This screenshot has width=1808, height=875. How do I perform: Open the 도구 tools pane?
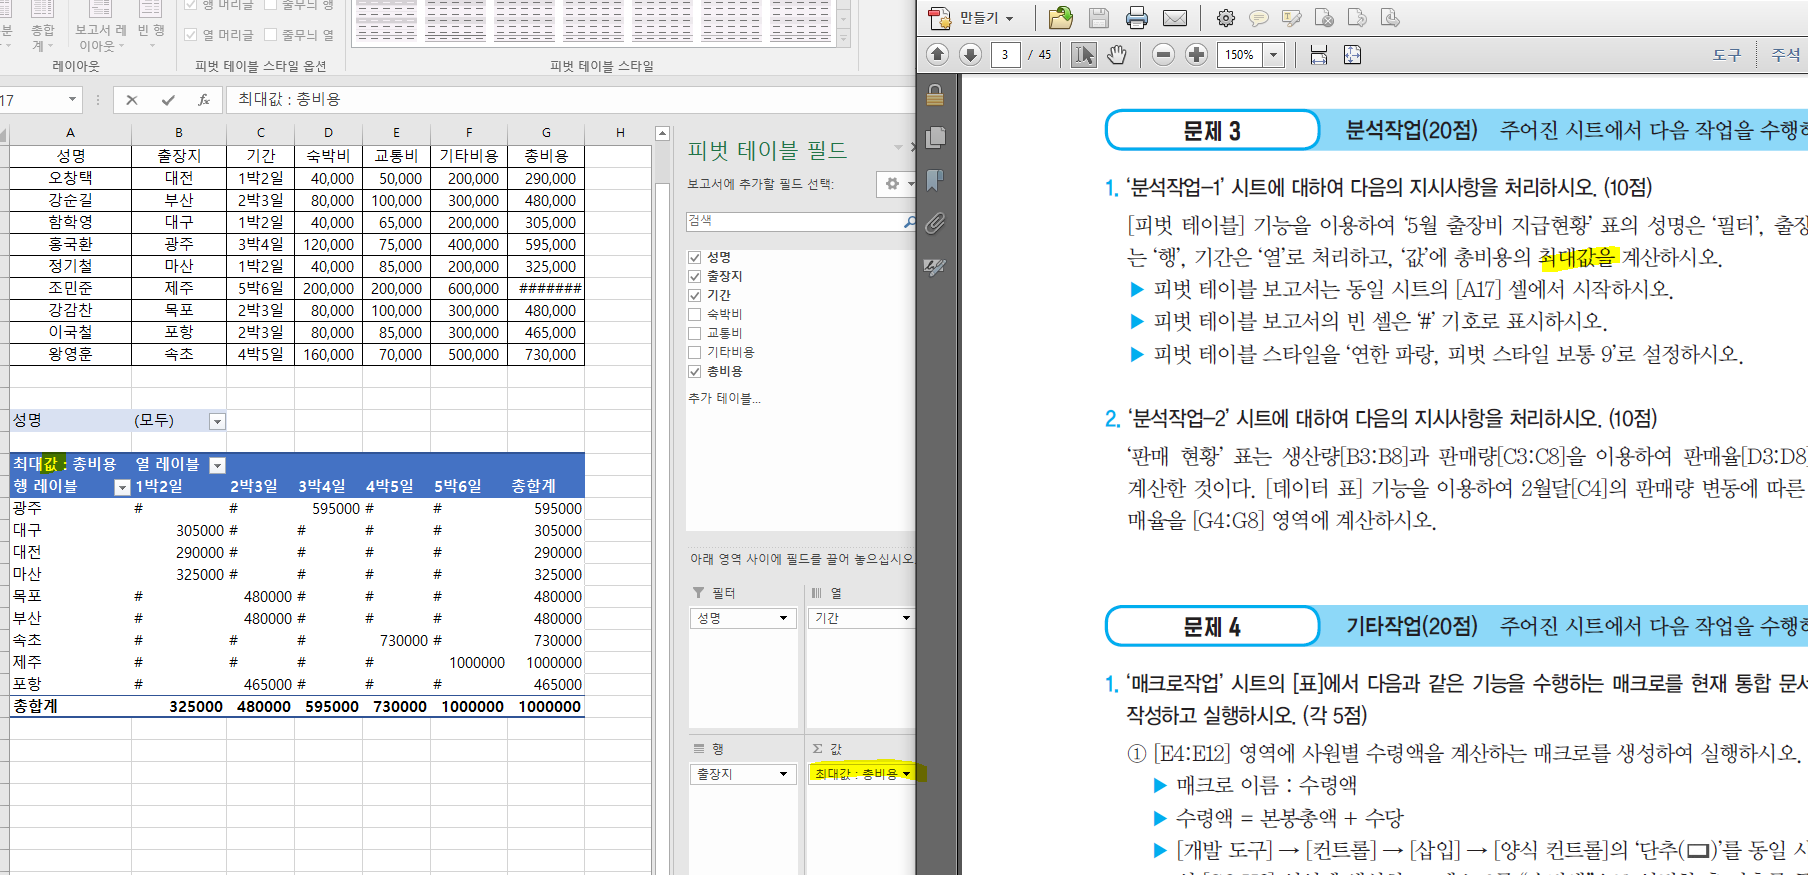[x=1726, y=55]
